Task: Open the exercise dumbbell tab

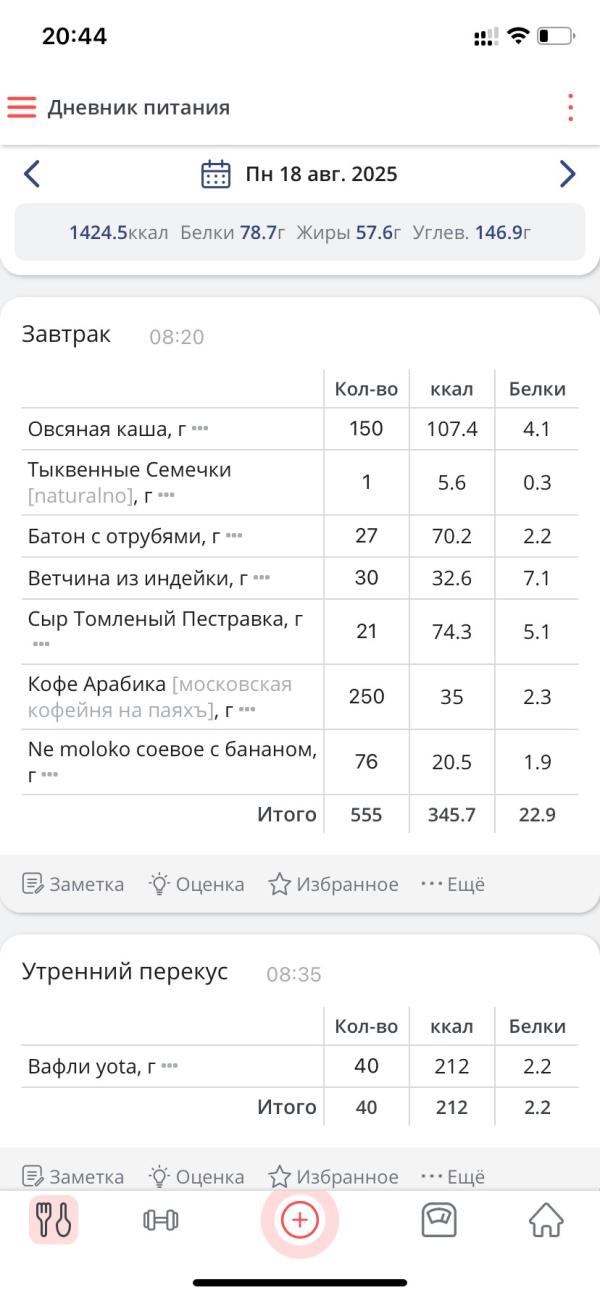Action: pos(160,1220)
